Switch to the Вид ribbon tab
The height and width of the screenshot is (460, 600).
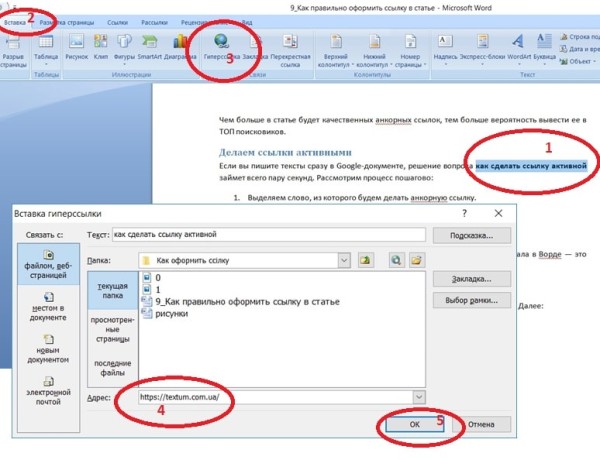coord(247,23)
